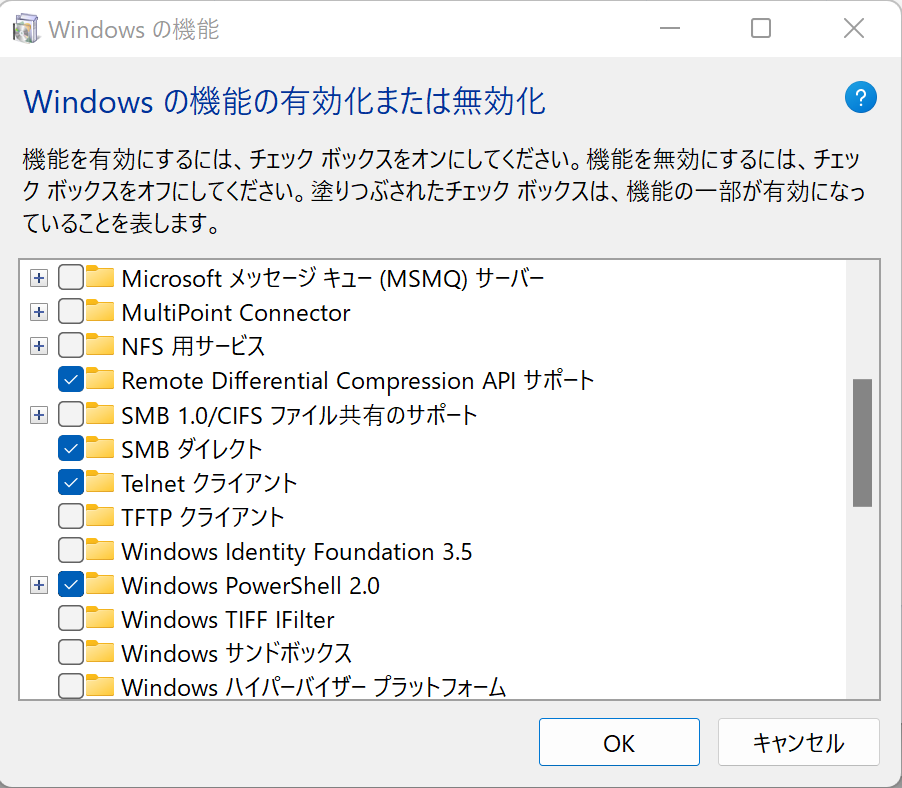
Task: Click the folder icon beside Windows TIFF IFilter
Action: (x=100, y=619)
